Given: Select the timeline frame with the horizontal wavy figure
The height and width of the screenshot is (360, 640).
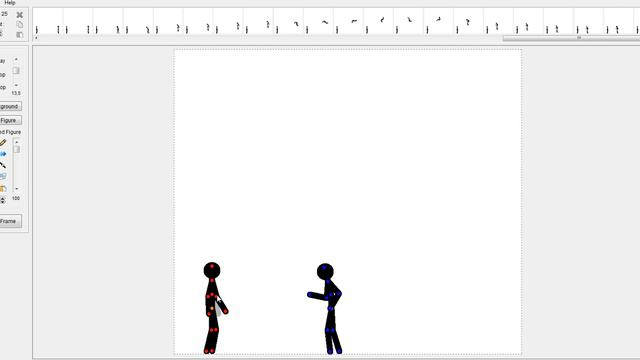Looking at the screenshot, I should (x=318, y=22).
